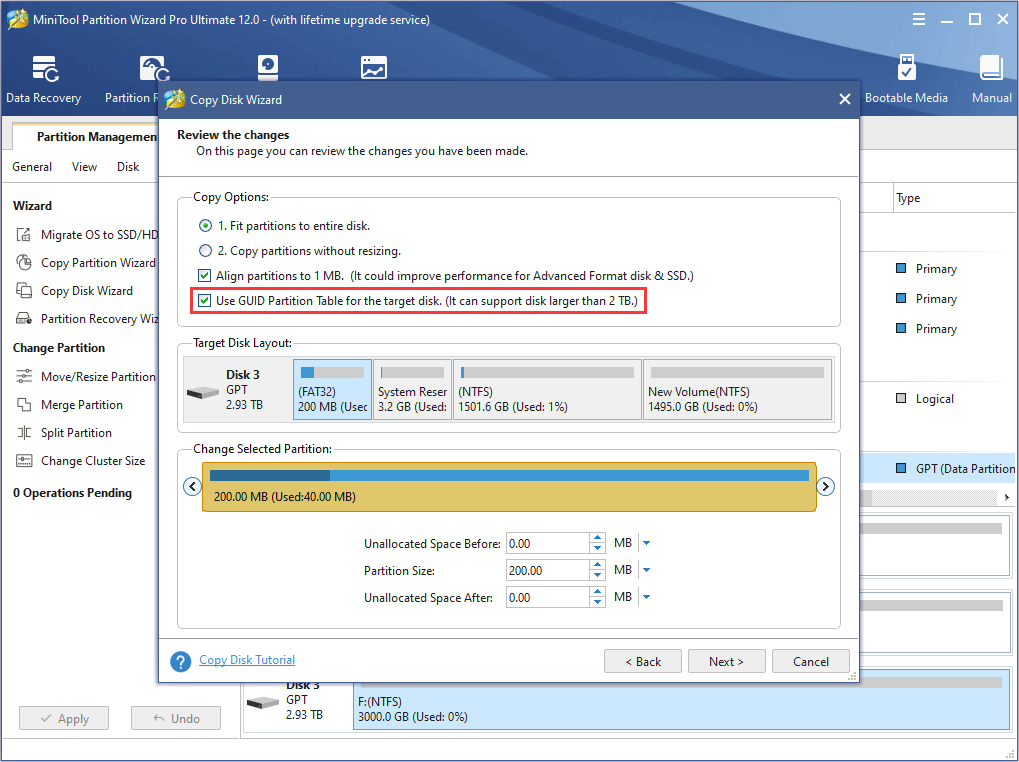
Task: Click the Logical partition type row
Action: tap(925, 399)
